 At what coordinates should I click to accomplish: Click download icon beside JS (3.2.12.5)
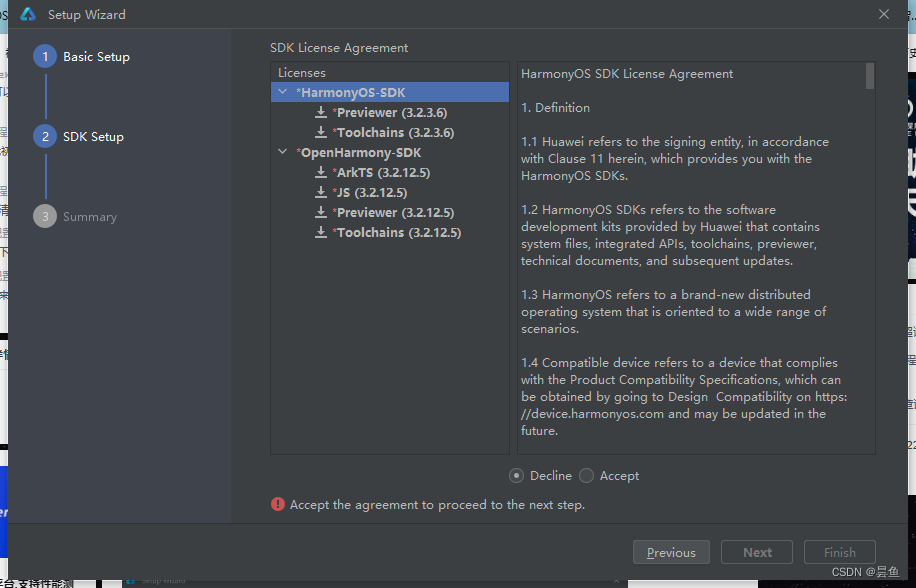(x=321, y=192)
